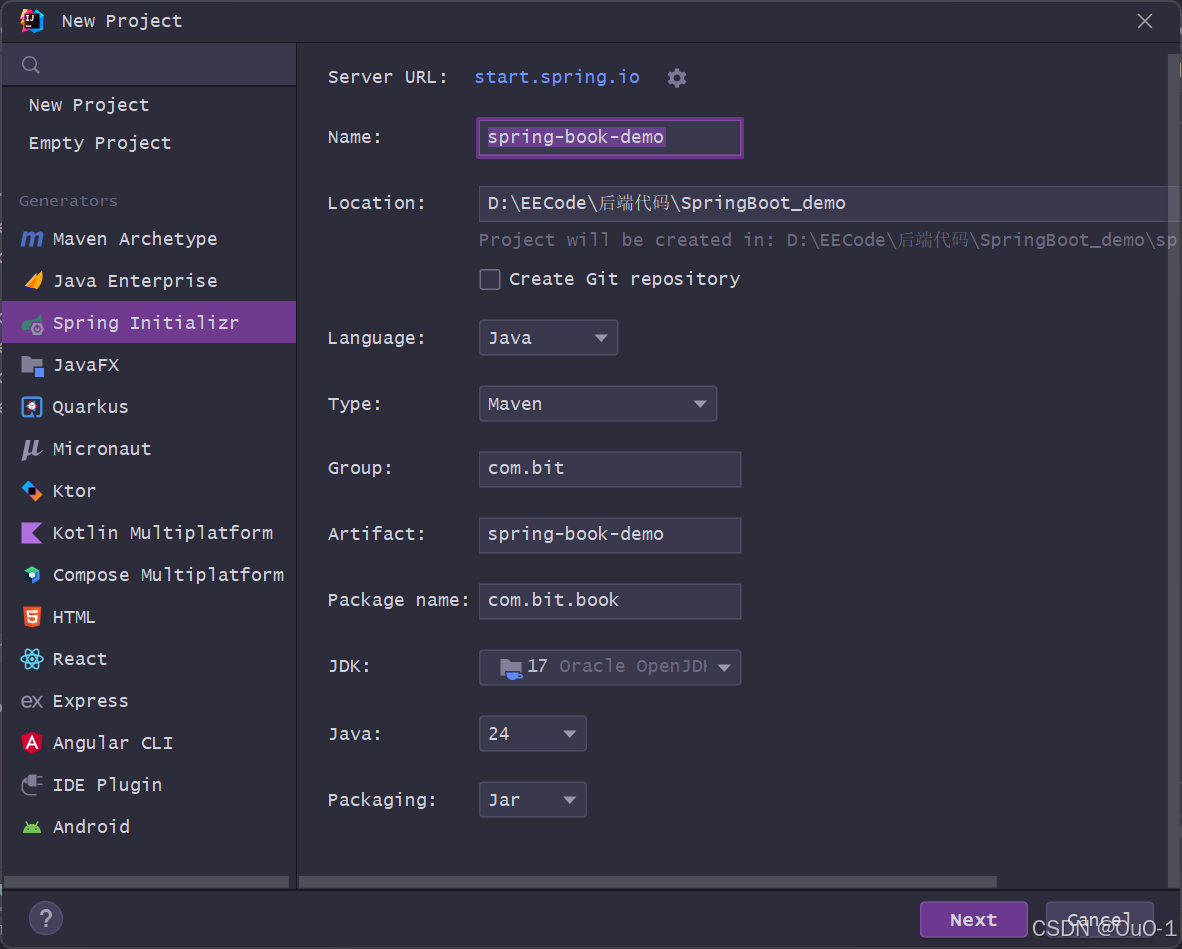This screenshot has width=1182, height=949.
Task: Select the Micronaut generator entry
Action: pos(149,449)
